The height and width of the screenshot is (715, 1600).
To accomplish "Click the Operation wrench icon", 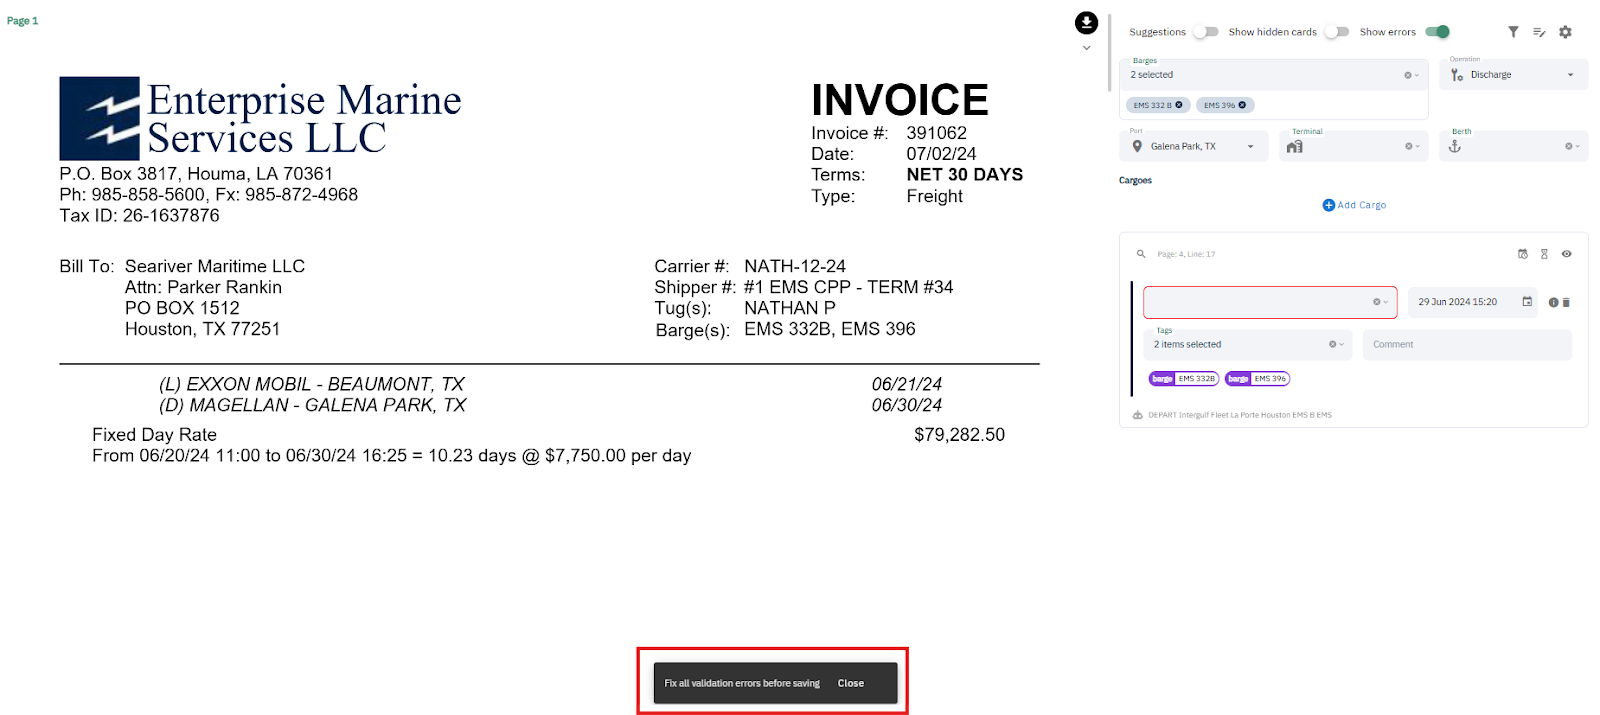I will coord(1457,75).
